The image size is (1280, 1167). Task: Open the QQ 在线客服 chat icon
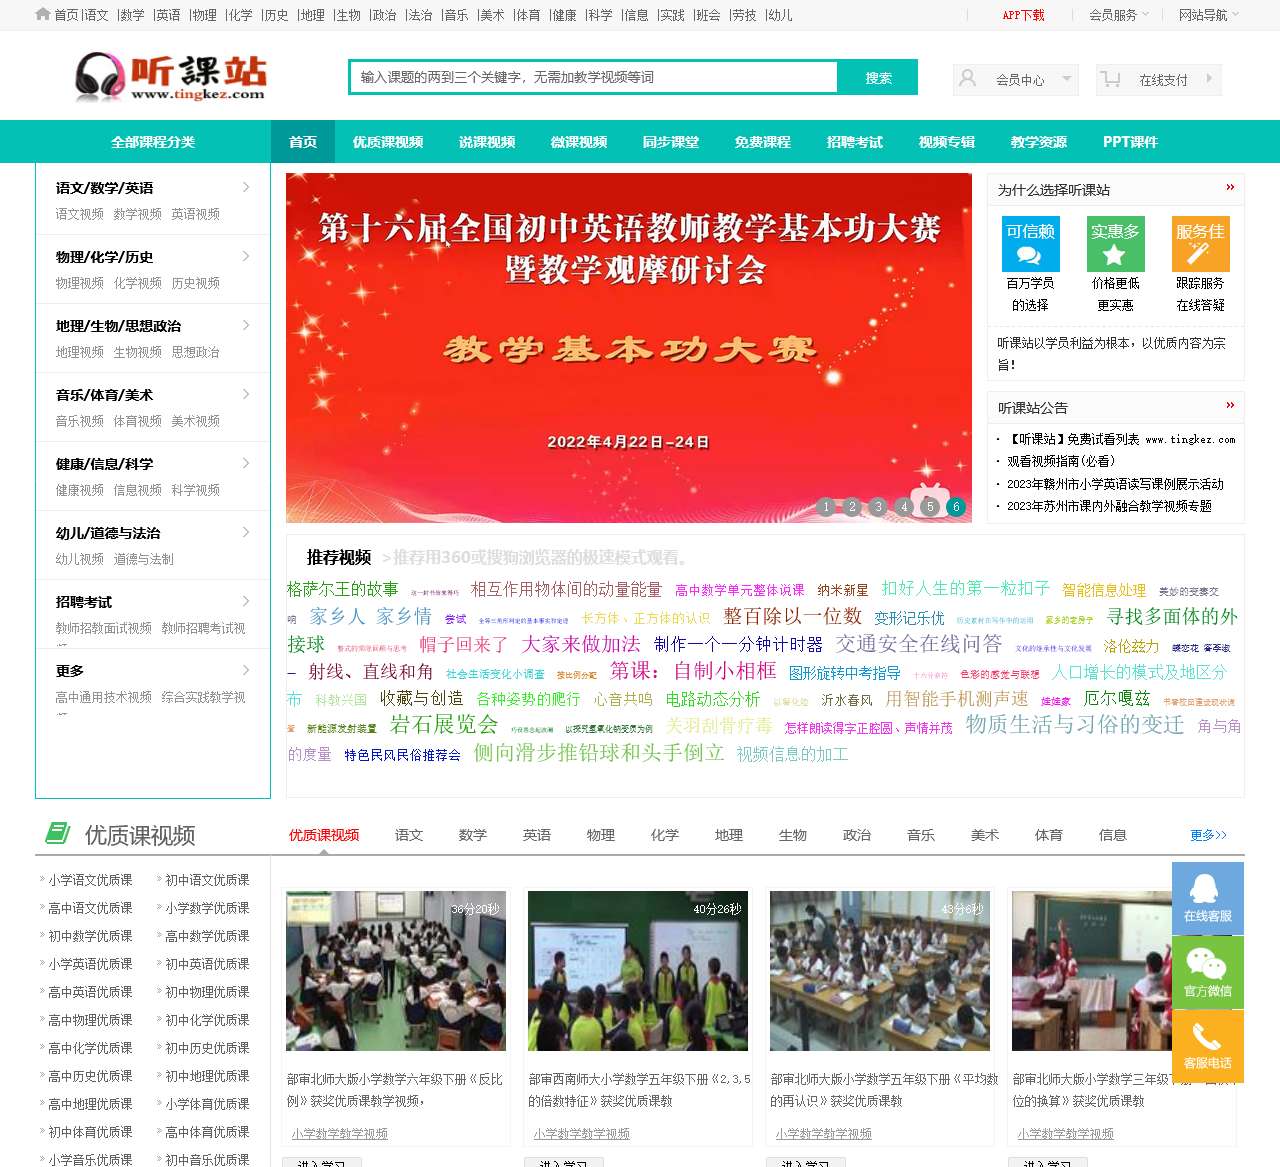[1207, 896]
